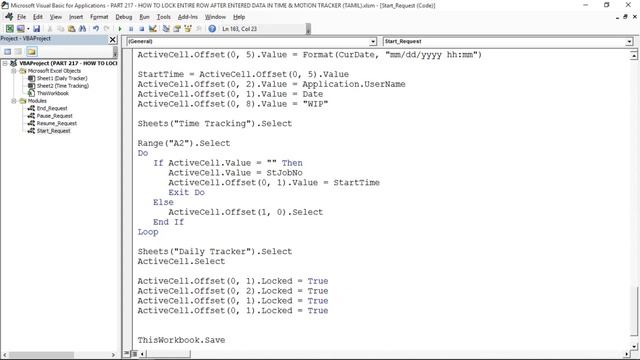Screen dimensions: 640x360
Task: Open the View menu
Action: pos(56,17)
